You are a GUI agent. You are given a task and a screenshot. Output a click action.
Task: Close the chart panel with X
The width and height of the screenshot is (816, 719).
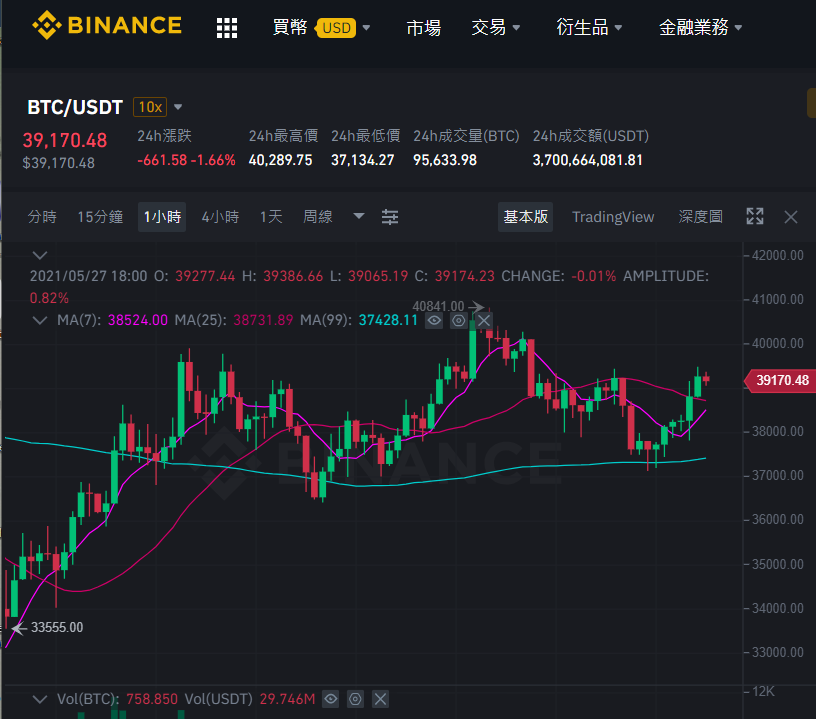[x=790, y=217]
